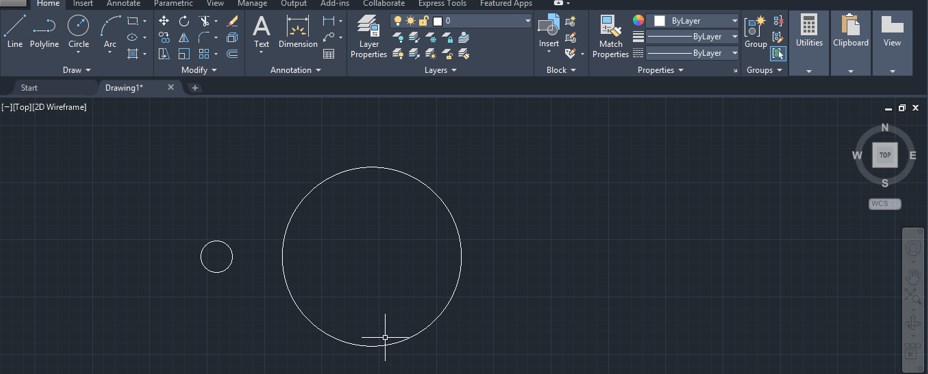Add a new drawing tab

coord(195,88)
